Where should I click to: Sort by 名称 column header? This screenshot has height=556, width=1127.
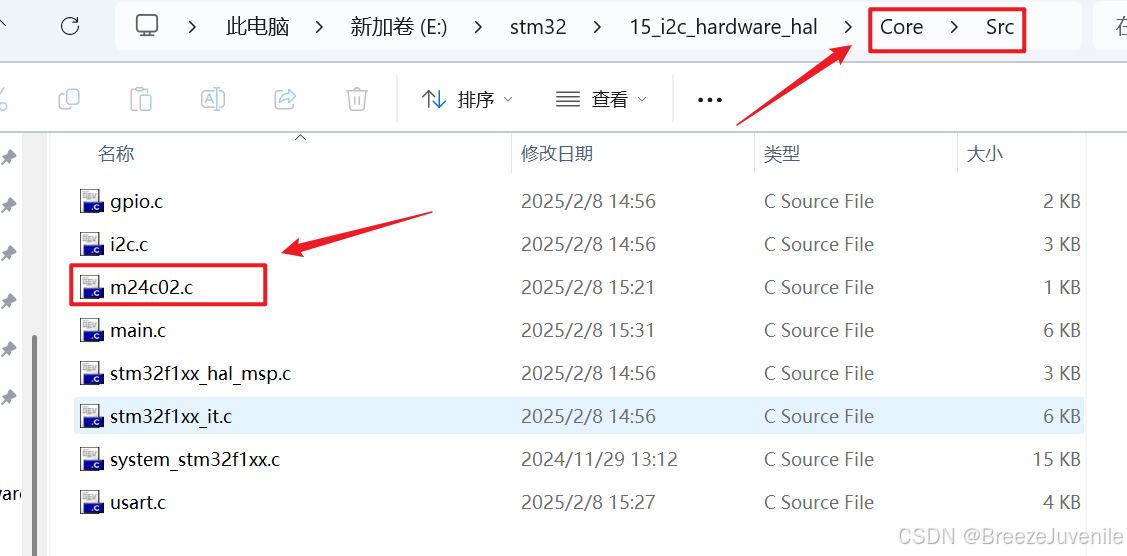coord(116,153)
